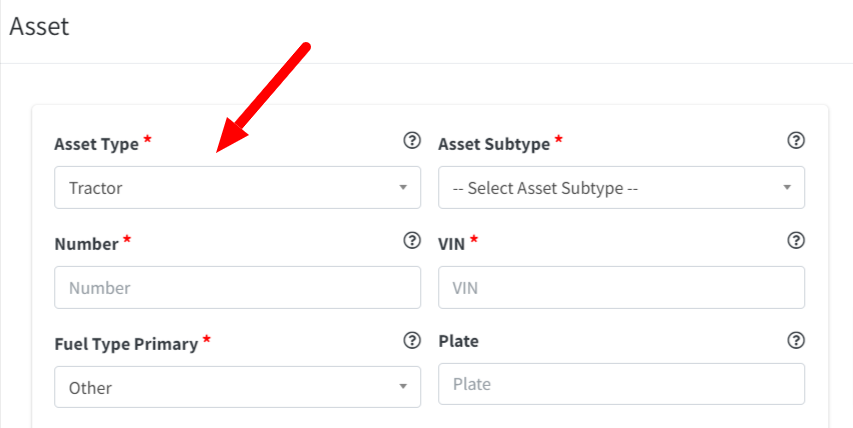Select the Plate input field
The image size is (853, 428).
click(x=621, y=384)
